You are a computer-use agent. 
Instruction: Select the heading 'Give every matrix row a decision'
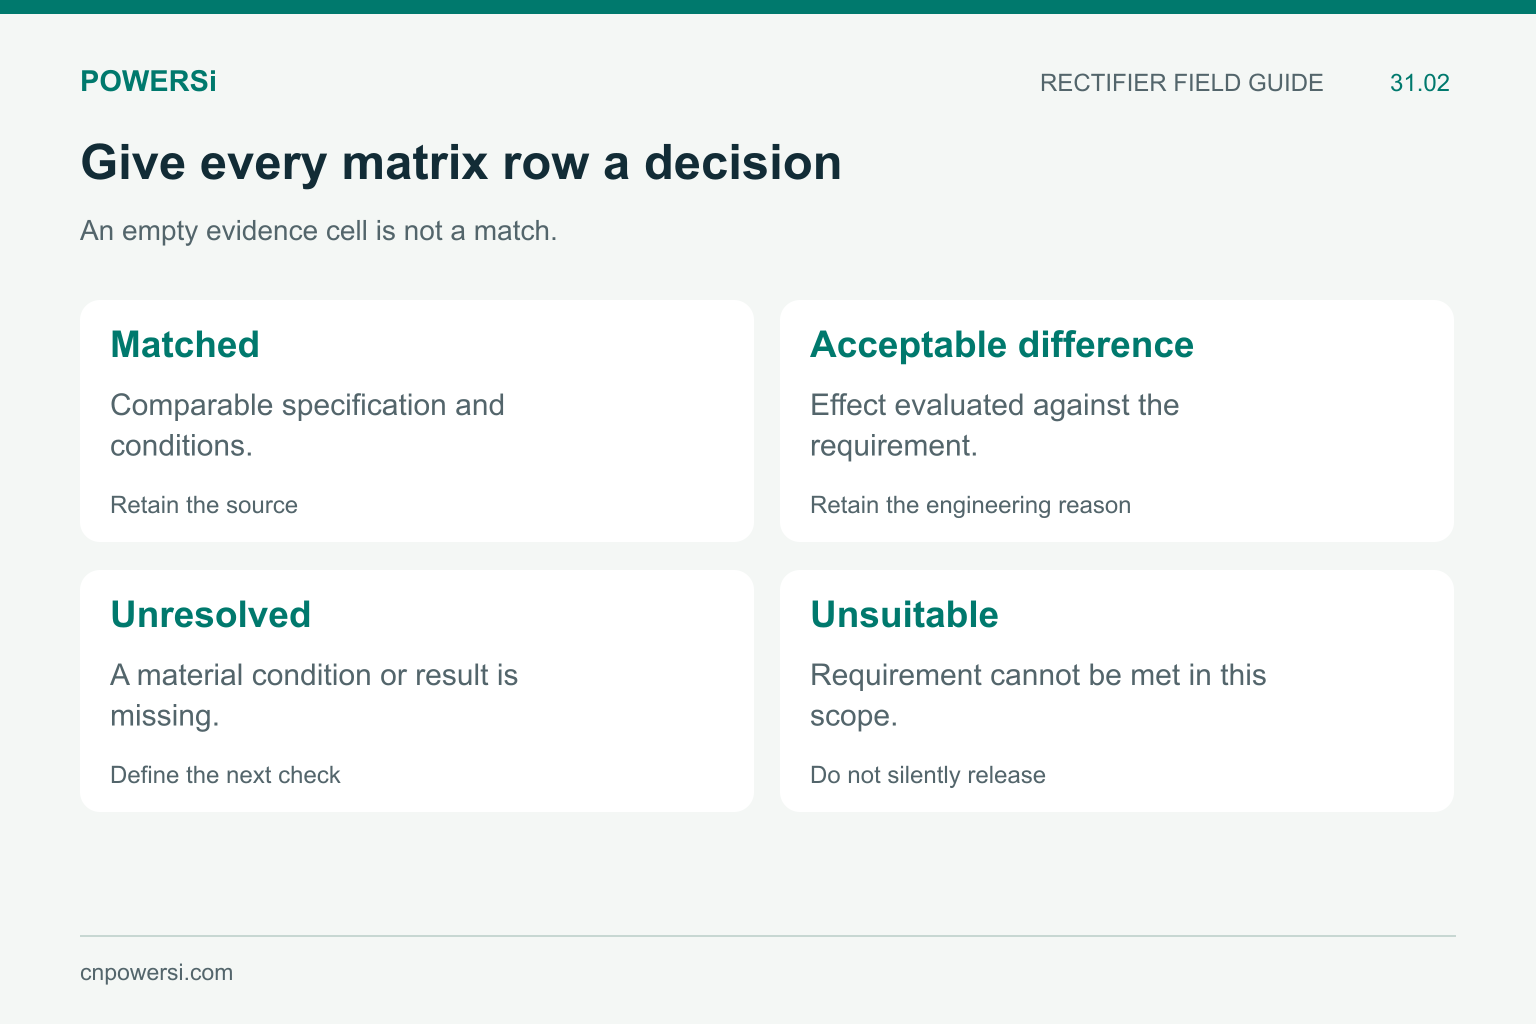pyautogui.click(x=461, y=162)
